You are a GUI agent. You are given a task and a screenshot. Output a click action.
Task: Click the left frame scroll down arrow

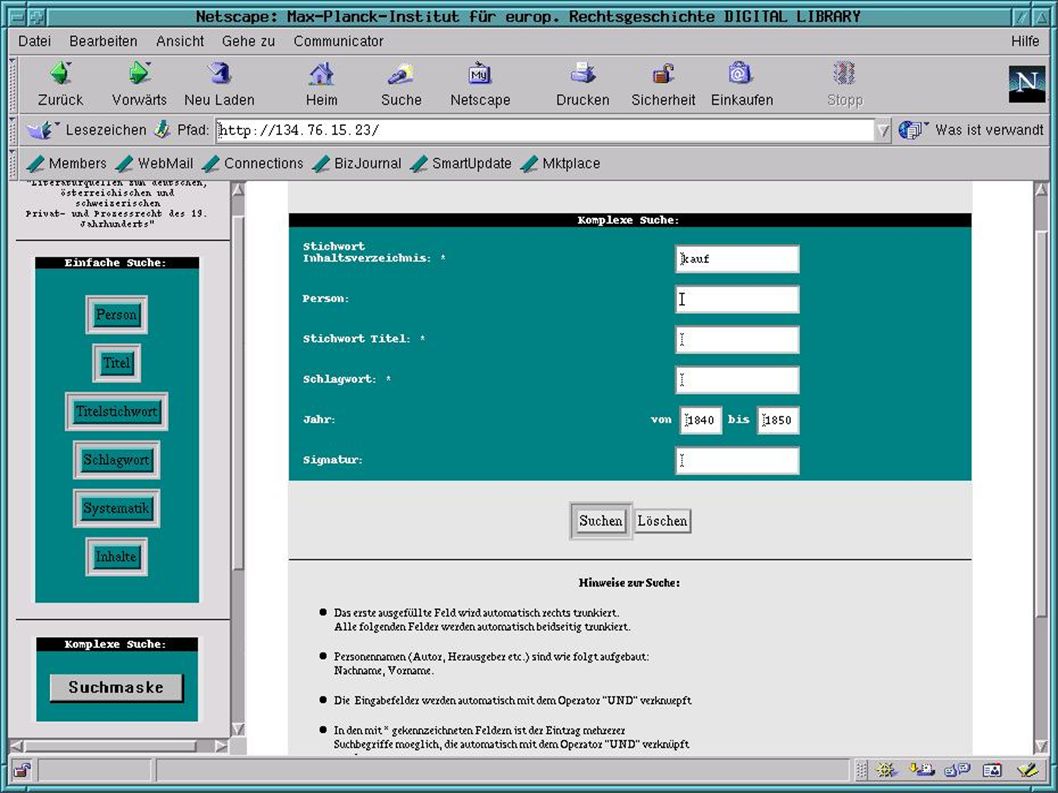pos(238,729)
